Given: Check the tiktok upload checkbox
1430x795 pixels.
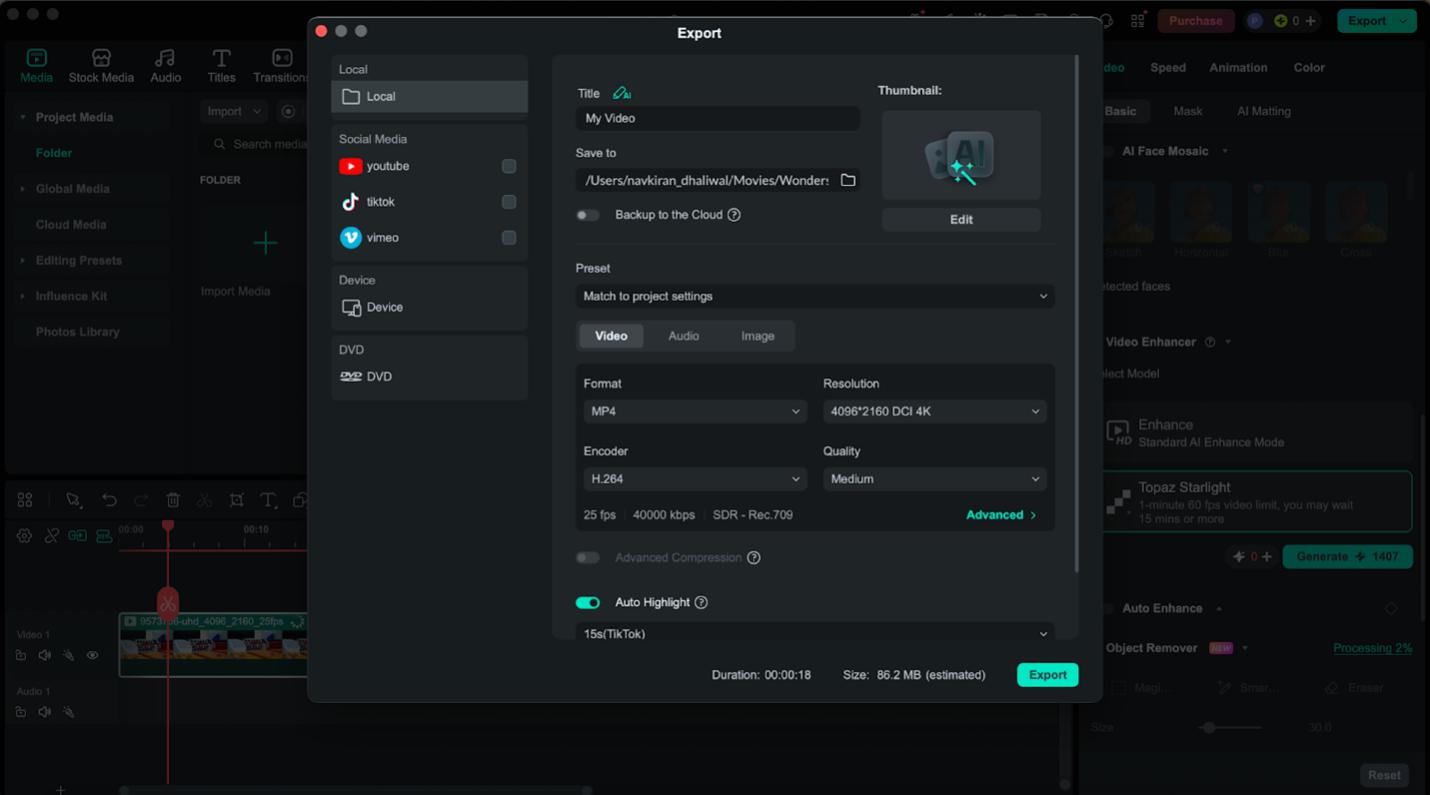Looking at the screenshot, I should click(509, 202).
